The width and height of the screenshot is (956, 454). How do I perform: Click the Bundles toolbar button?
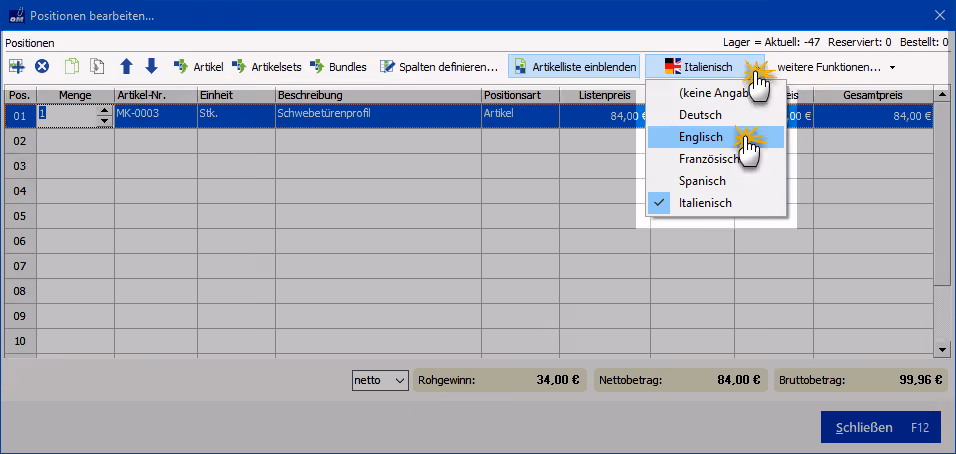pyautogui.click(x=338, y=67)
